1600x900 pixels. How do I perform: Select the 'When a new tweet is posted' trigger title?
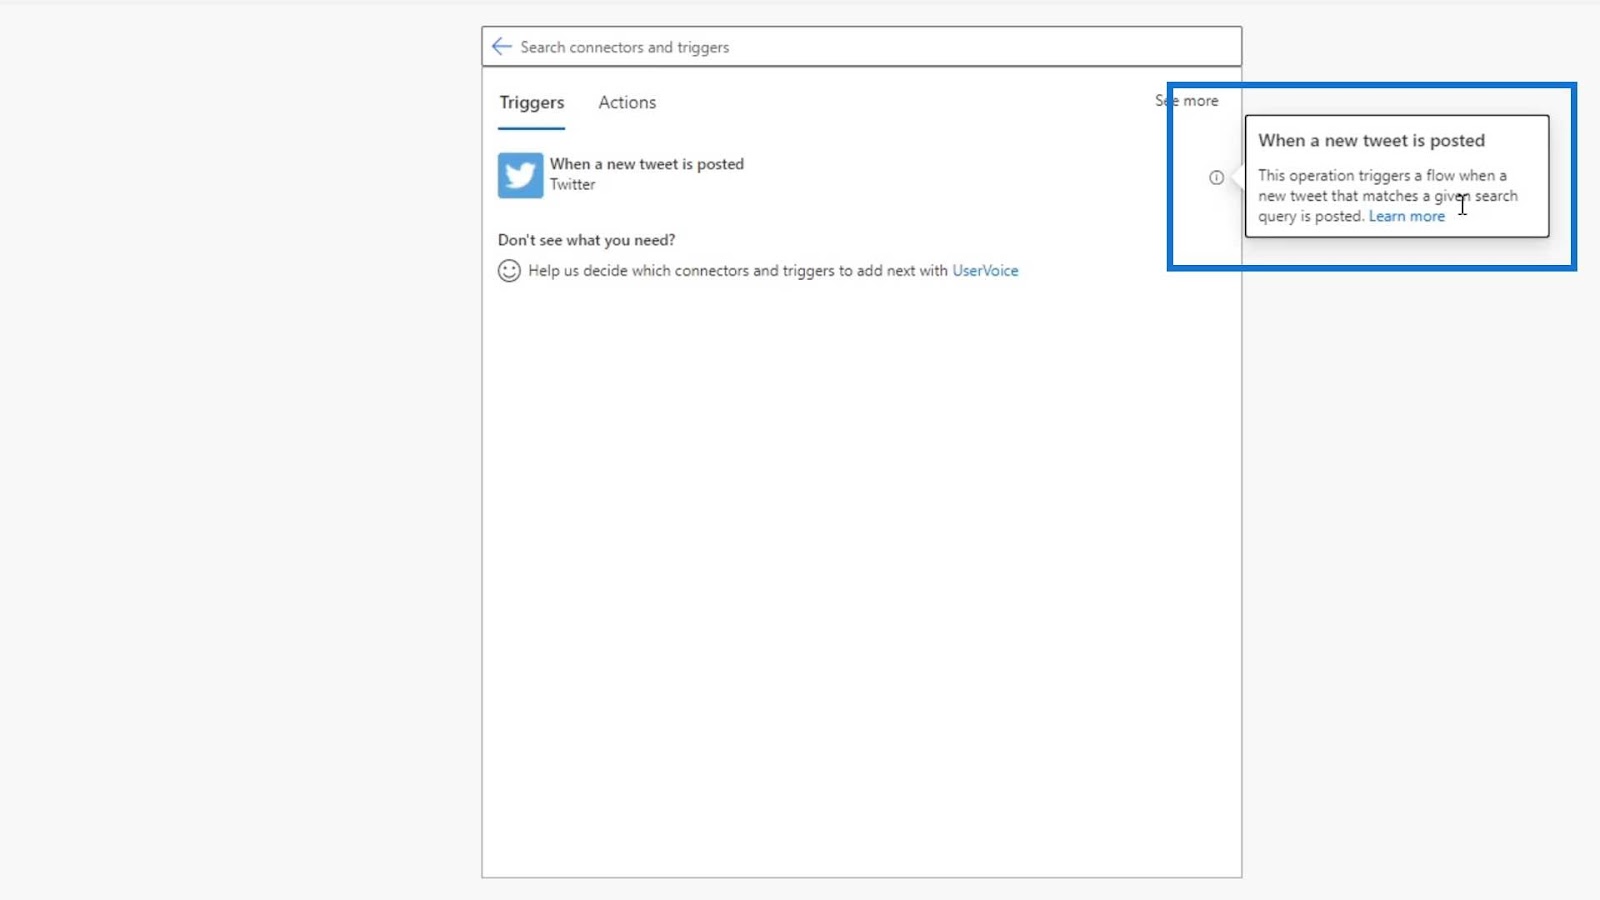(x=646, y=164)
